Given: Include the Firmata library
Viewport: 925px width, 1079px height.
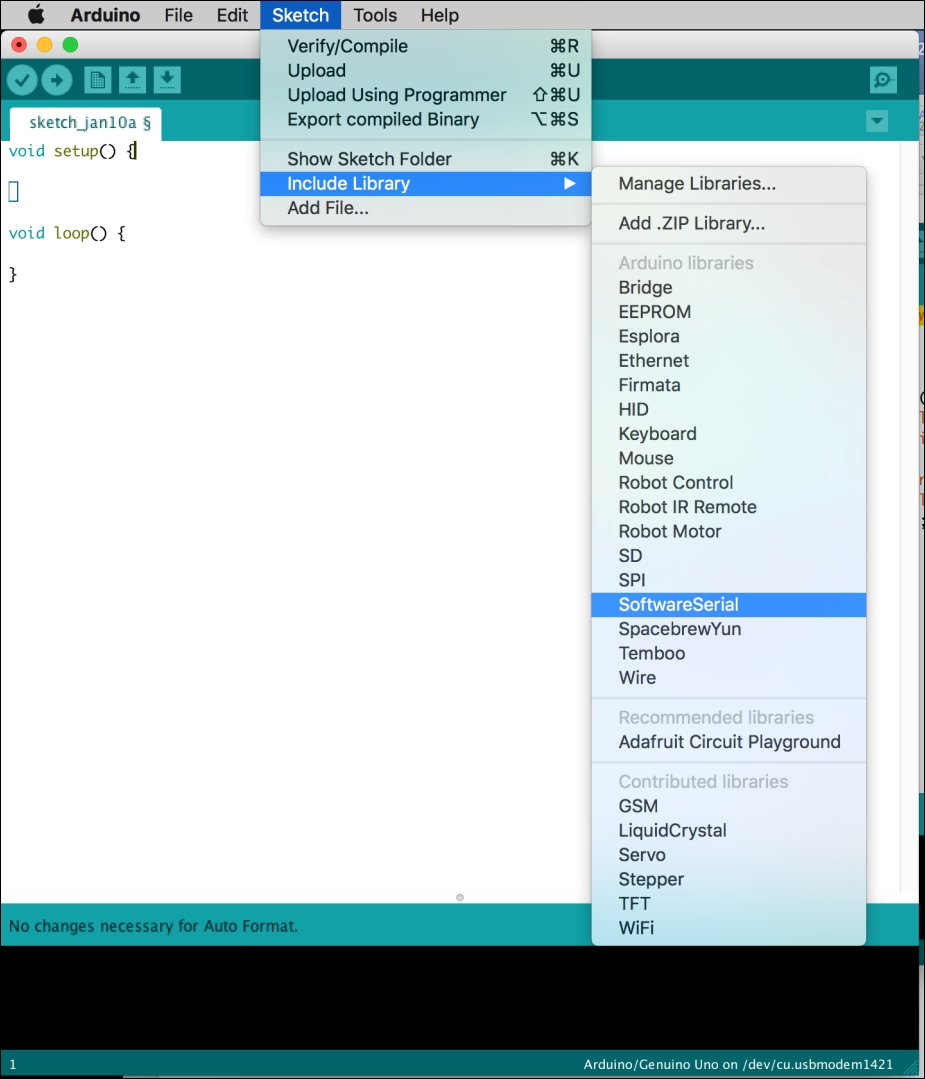Looking at the screenshot, I should click(729, 385).
